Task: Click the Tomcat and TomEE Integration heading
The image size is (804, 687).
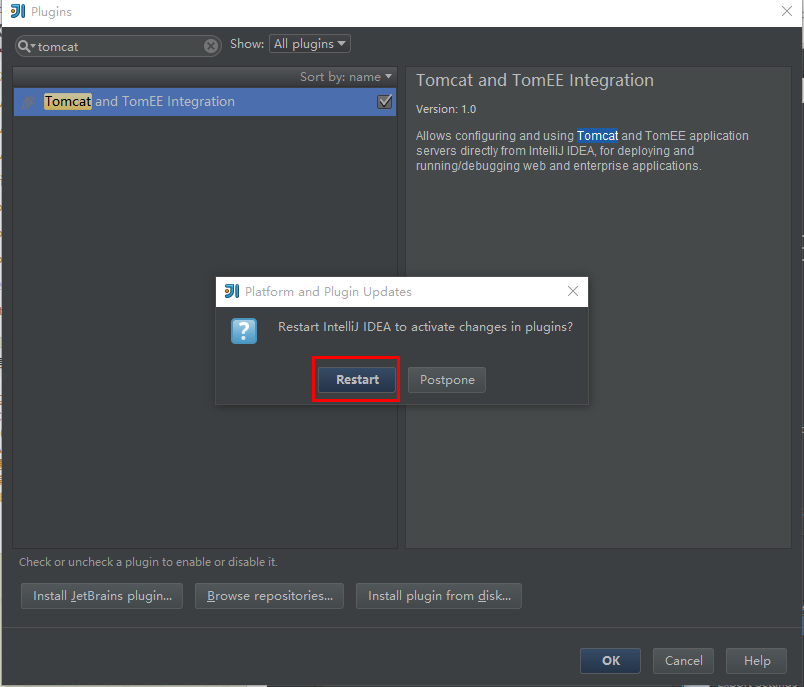Action: (x=535, y=80)
